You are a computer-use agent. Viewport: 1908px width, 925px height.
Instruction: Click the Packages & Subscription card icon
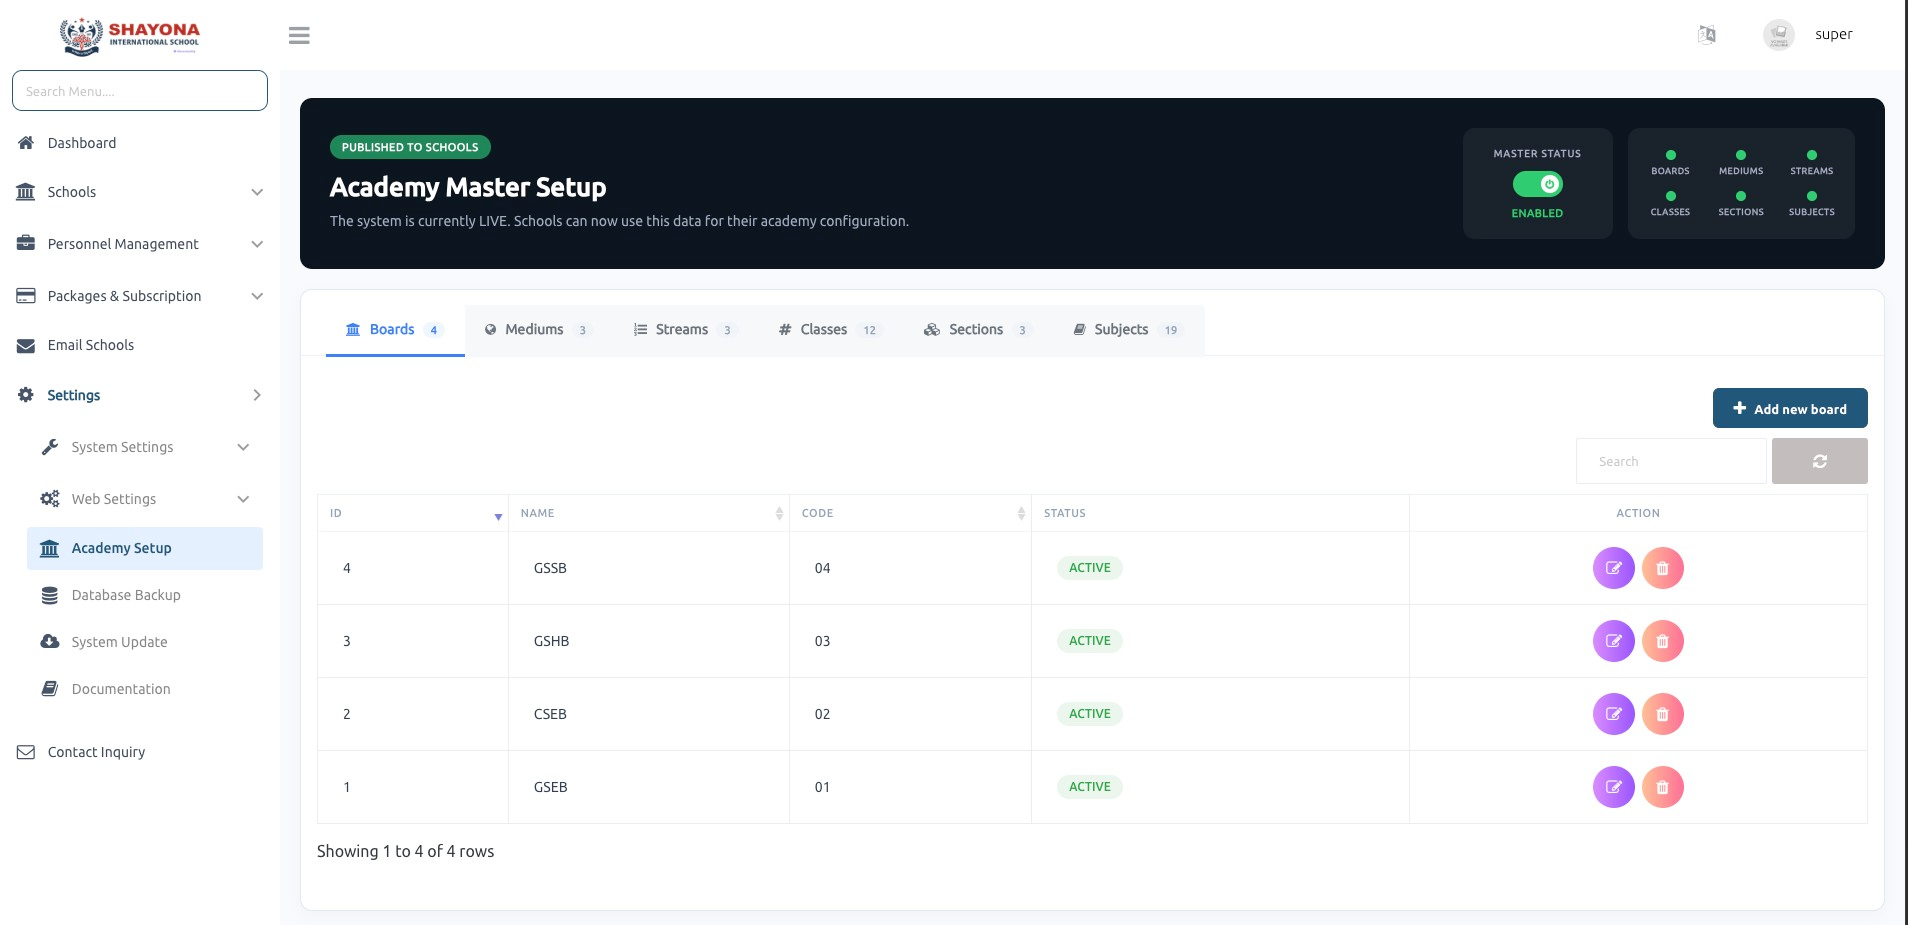[26, 296]
